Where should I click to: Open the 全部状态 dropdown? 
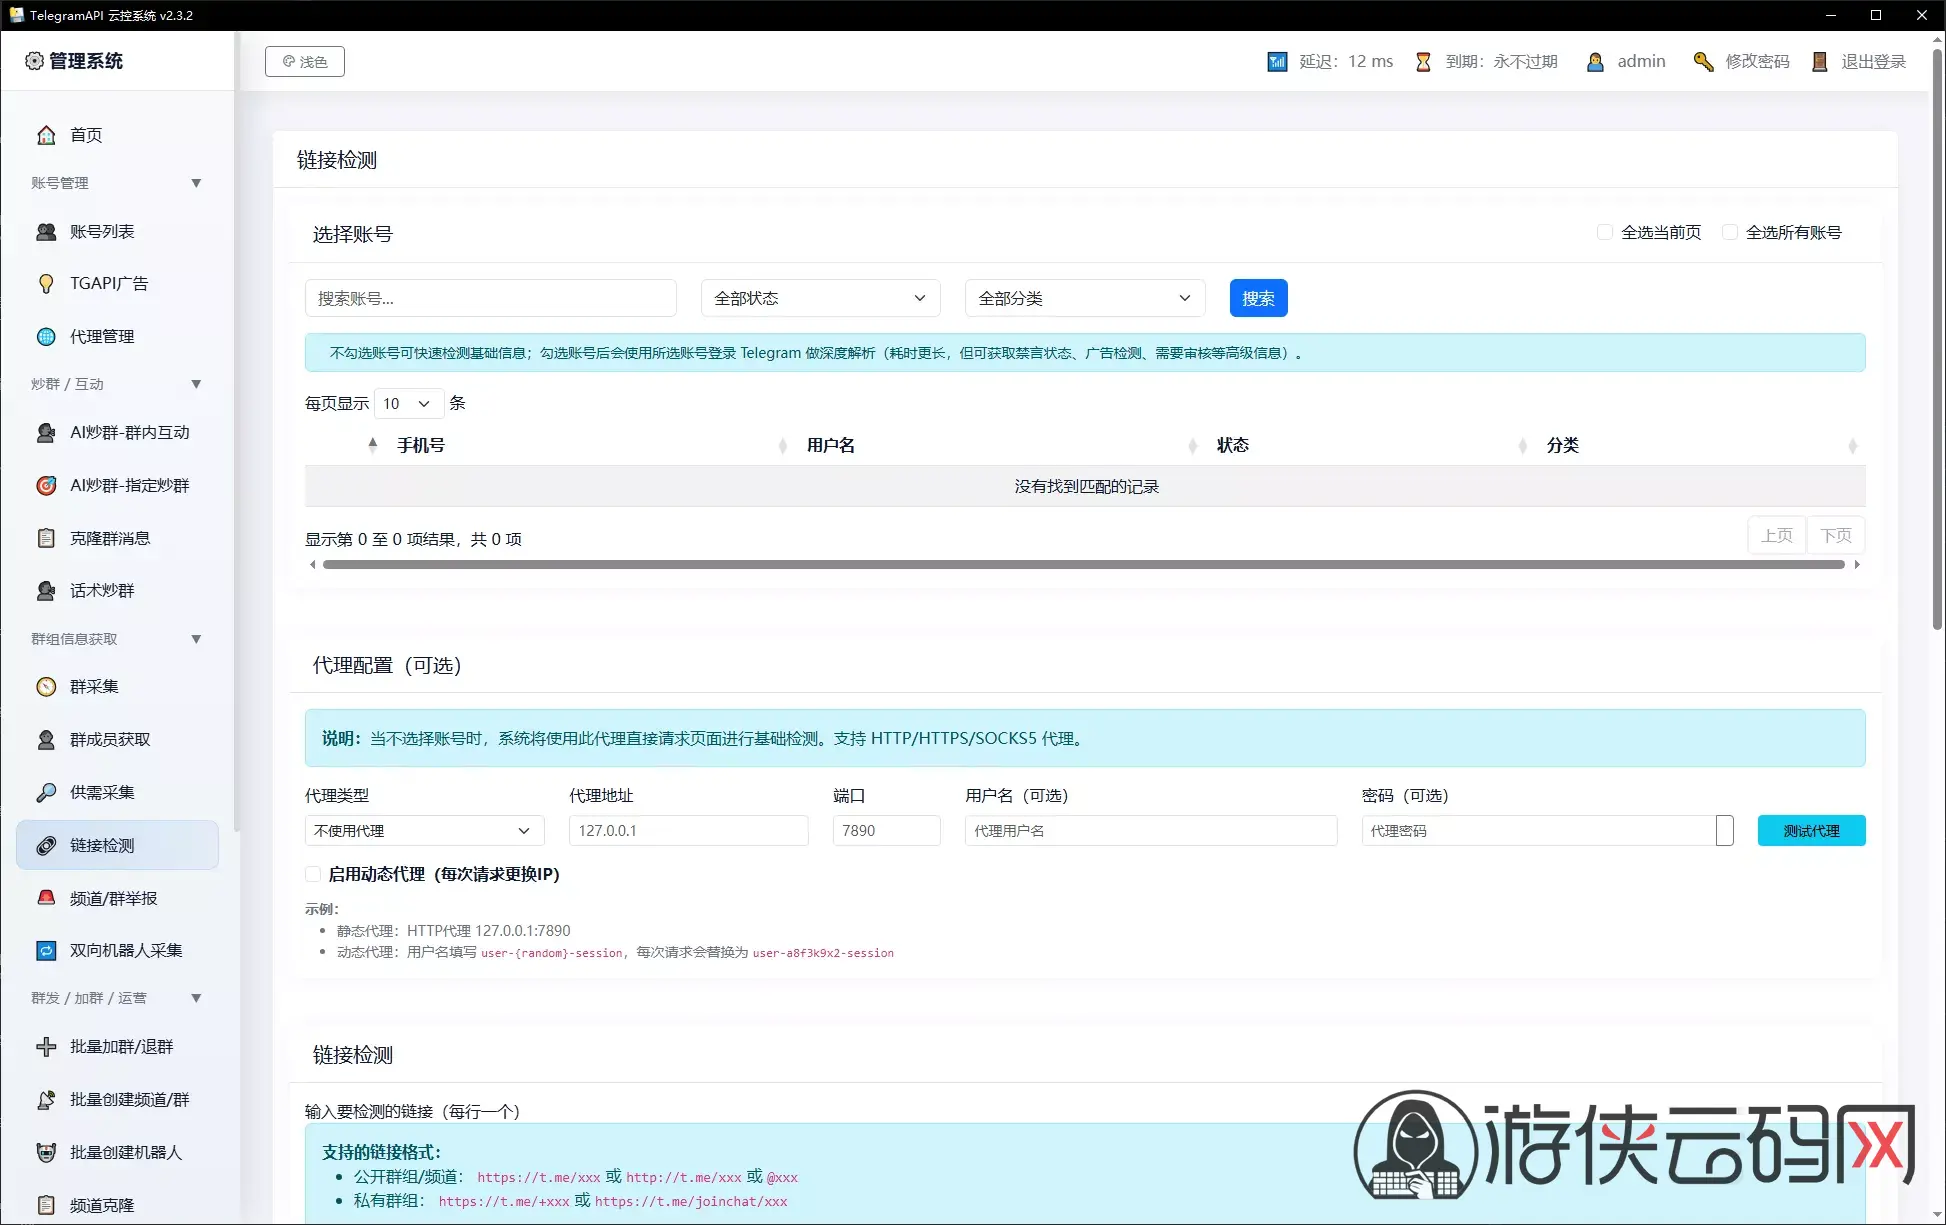pos(820,298)
